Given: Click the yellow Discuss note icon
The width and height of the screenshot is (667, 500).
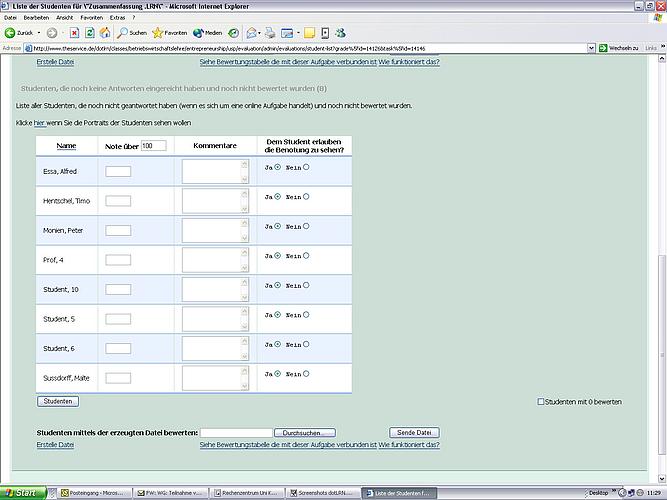Looking at the screenshot, I should pyautogui.click(x=309, y=33).
